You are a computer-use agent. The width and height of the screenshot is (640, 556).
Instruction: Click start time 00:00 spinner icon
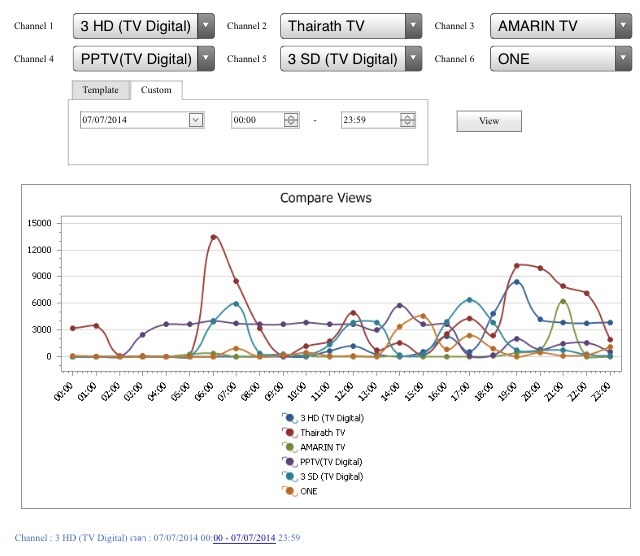click(291, 120)
